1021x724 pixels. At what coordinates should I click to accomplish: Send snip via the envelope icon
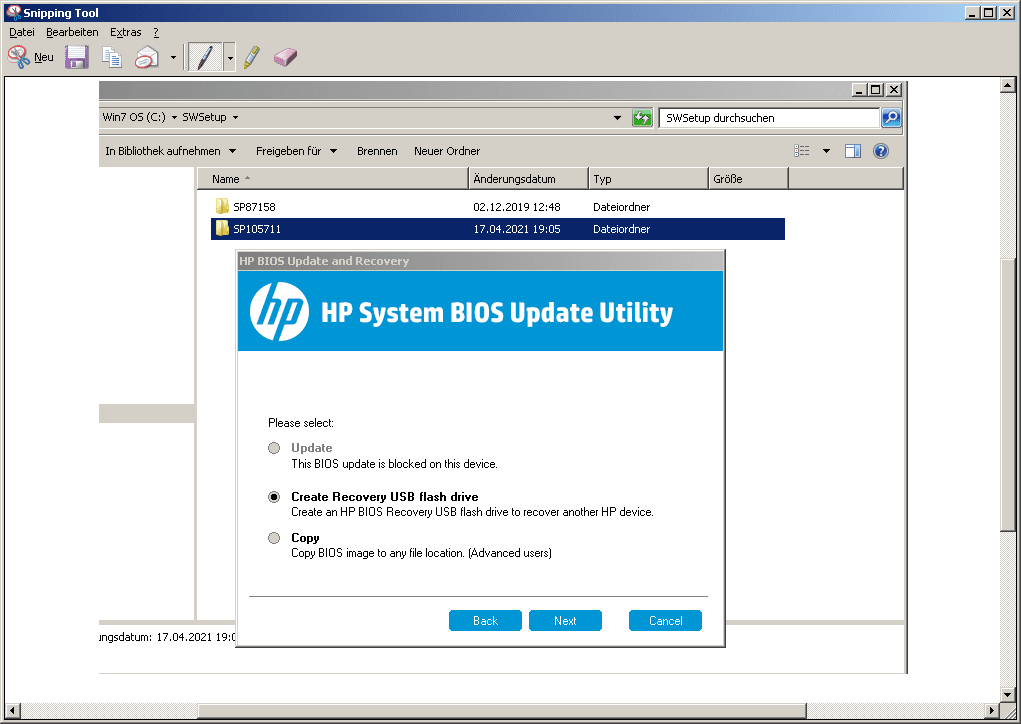tap(147, 57)
